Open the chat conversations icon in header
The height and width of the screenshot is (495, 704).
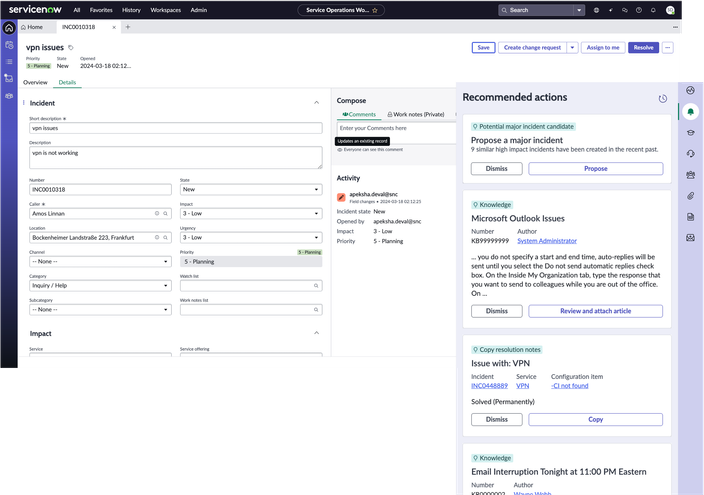click(625, 10)
